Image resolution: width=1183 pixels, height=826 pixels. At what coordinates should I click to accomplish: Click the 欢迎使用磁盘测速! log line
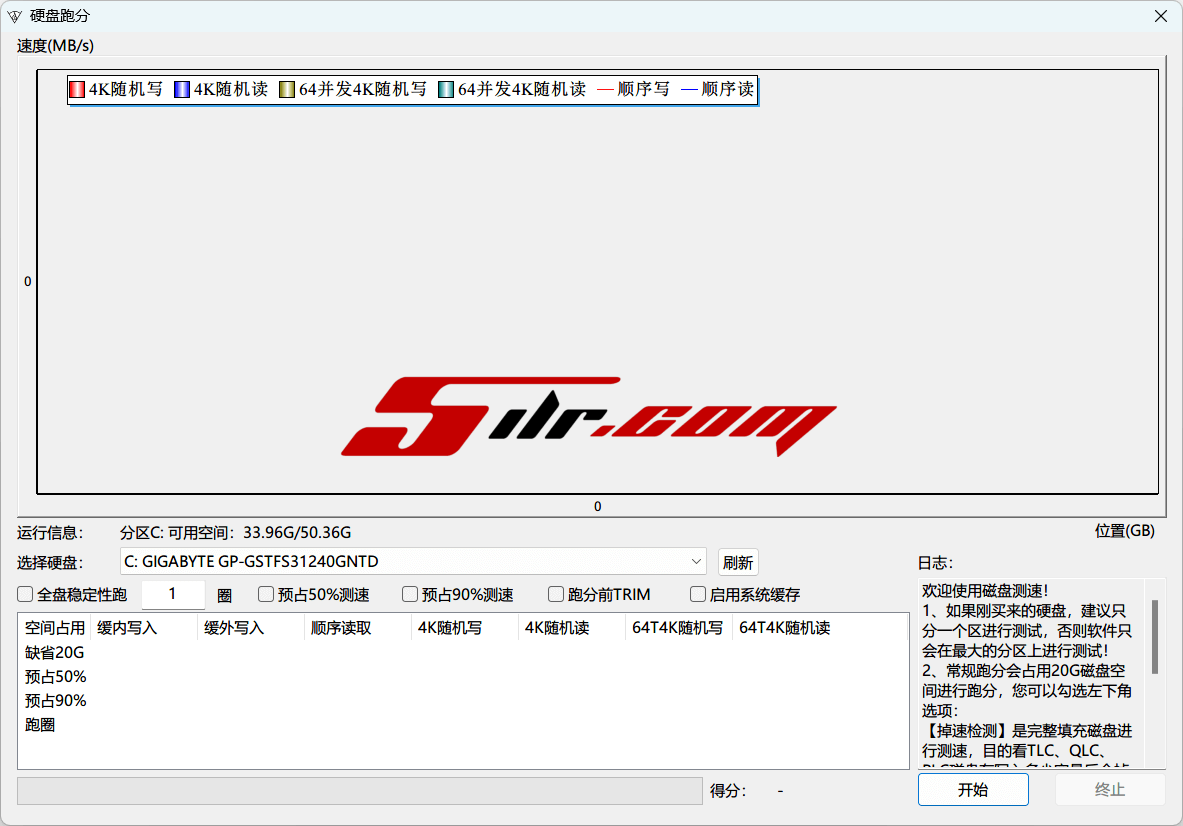[985, 591]
